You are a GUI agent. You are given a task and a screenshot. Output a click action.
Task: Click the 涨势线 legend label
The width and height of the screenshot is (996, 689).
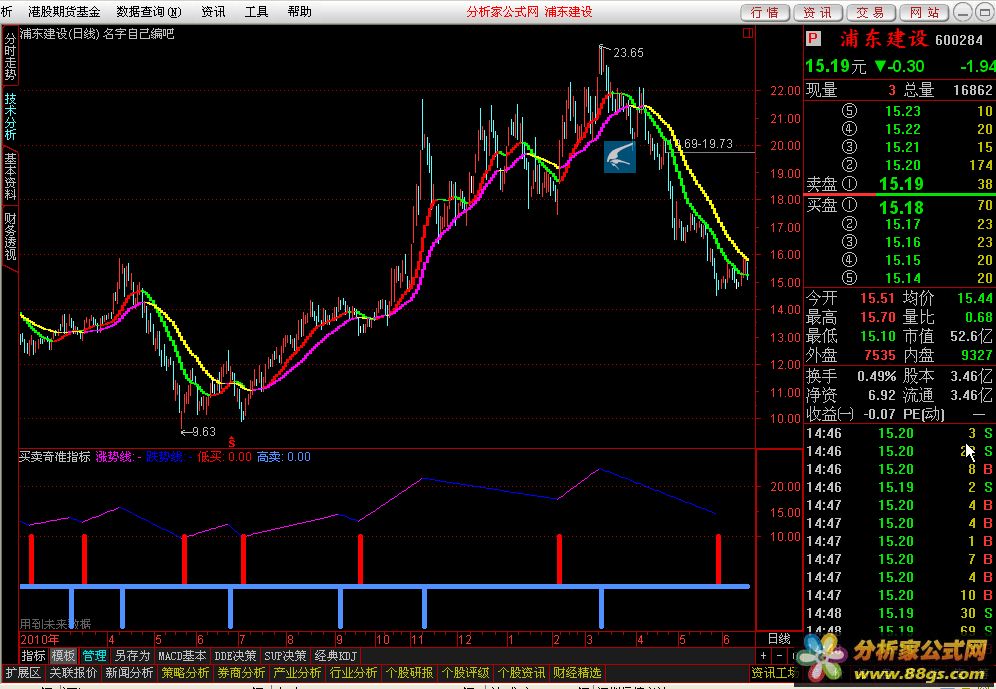pyautogui.click(x=116, y=457)
